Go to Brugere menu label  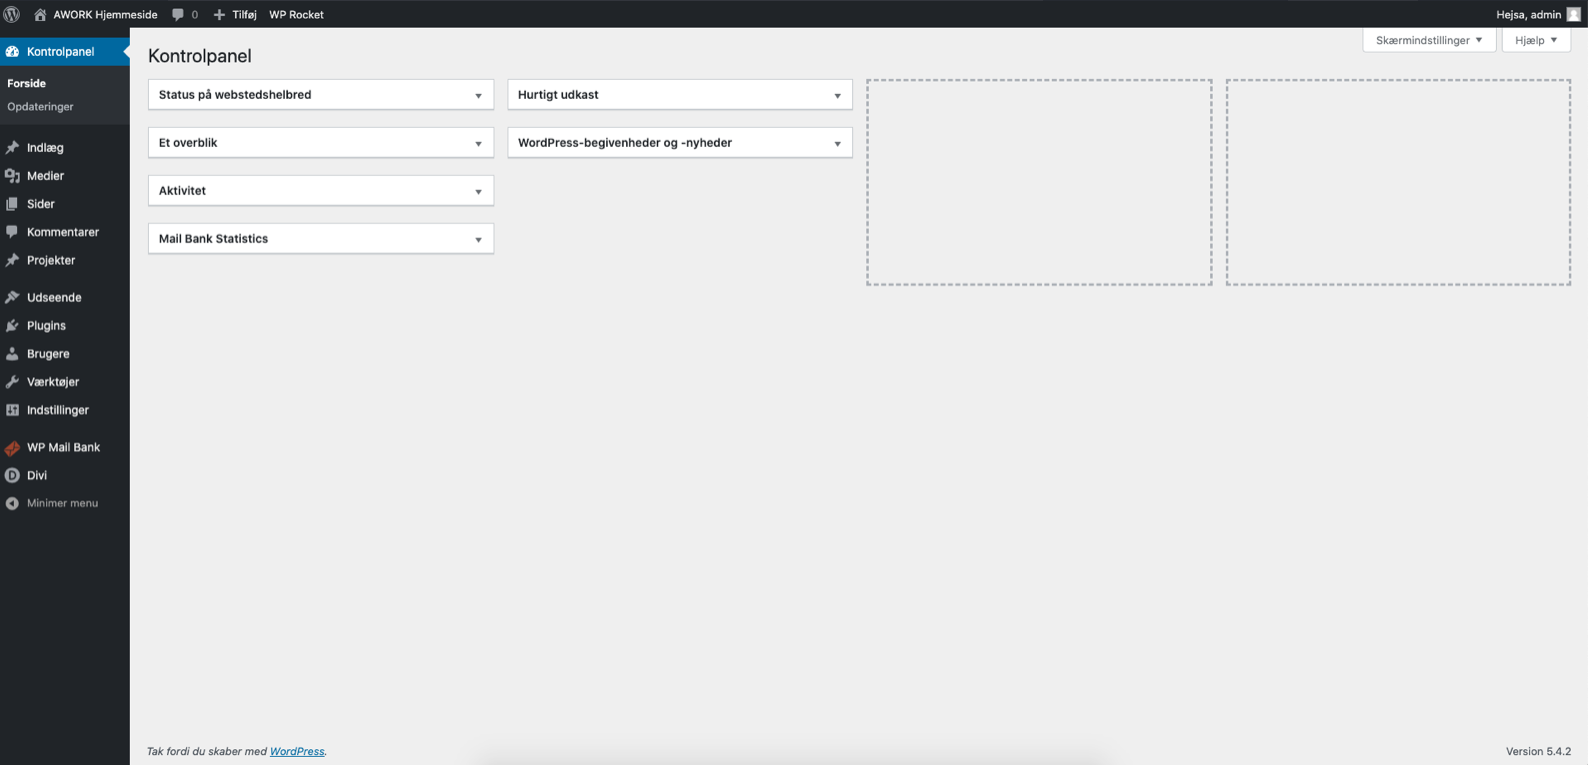pos(48,353)
